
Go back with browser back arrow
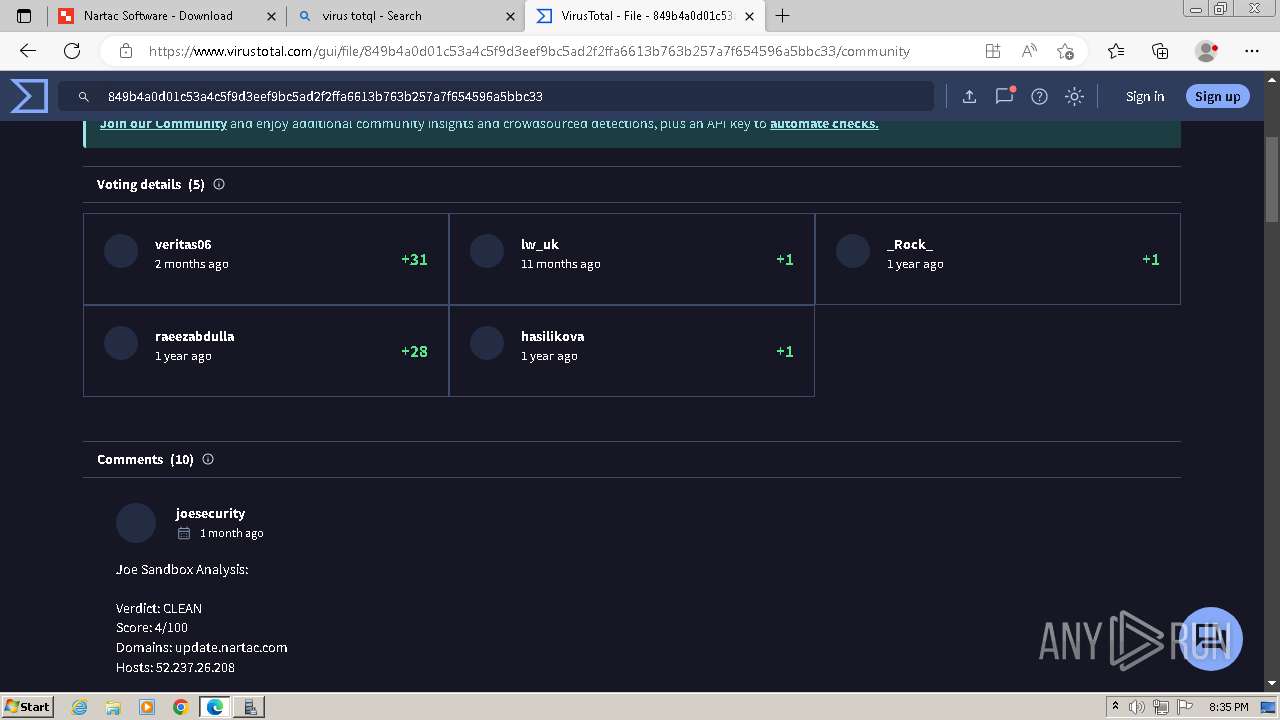tap(28, 51)
